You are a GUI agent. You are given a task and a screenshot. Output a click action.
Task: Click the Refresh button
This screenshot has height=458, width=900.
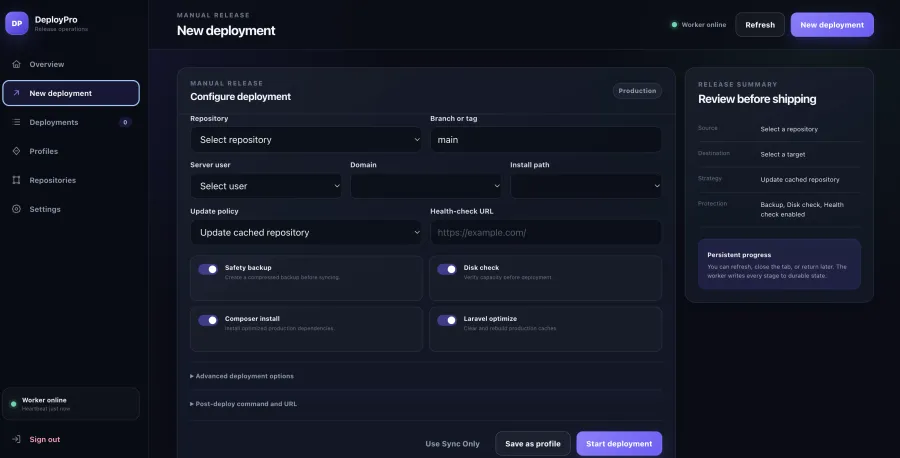(760, 25)
